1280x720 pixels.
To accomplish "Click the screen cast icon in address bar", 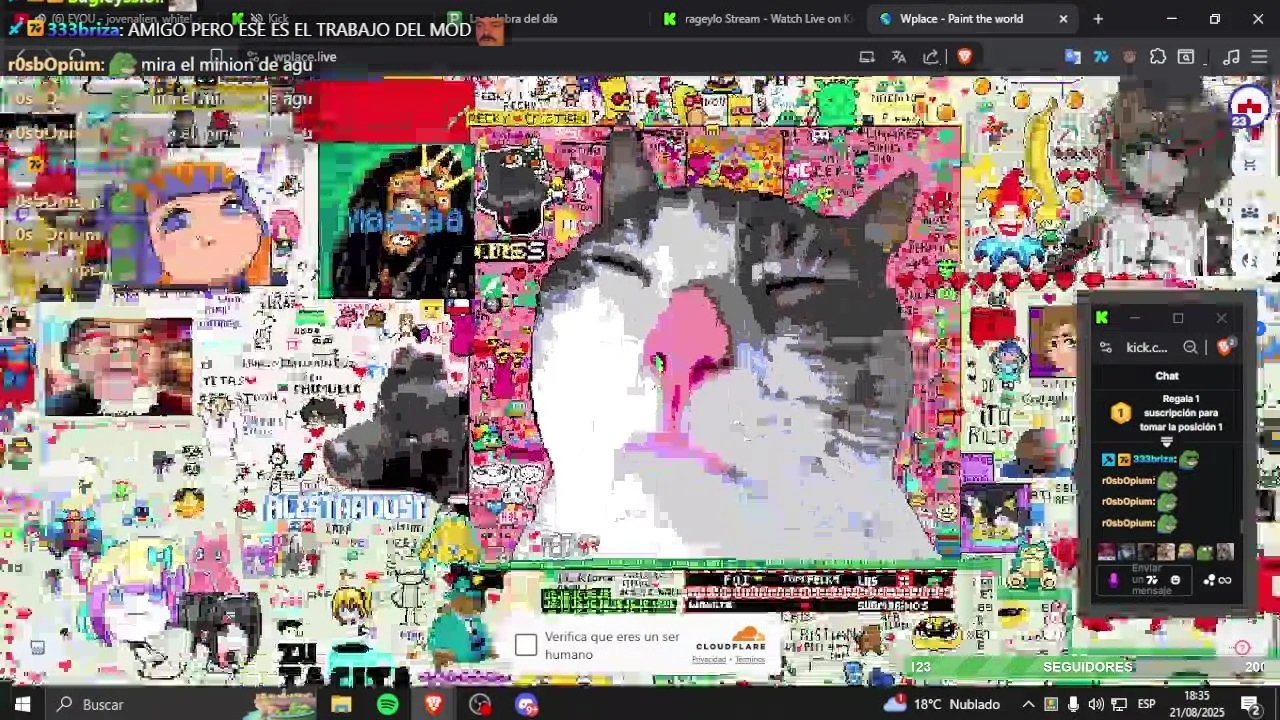I will [867, 57].
